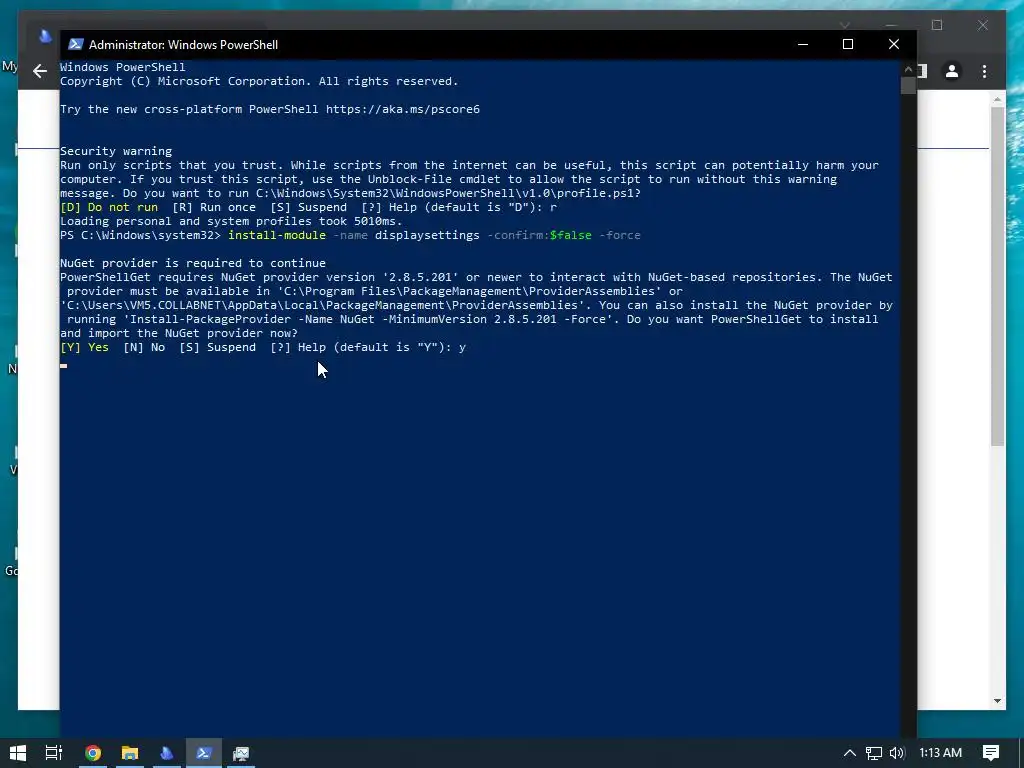Viewport: 1024px width, 768px height.
Task: Click the https://aka.ms/pscore6 URL text
Action: [x=403, y=109]
